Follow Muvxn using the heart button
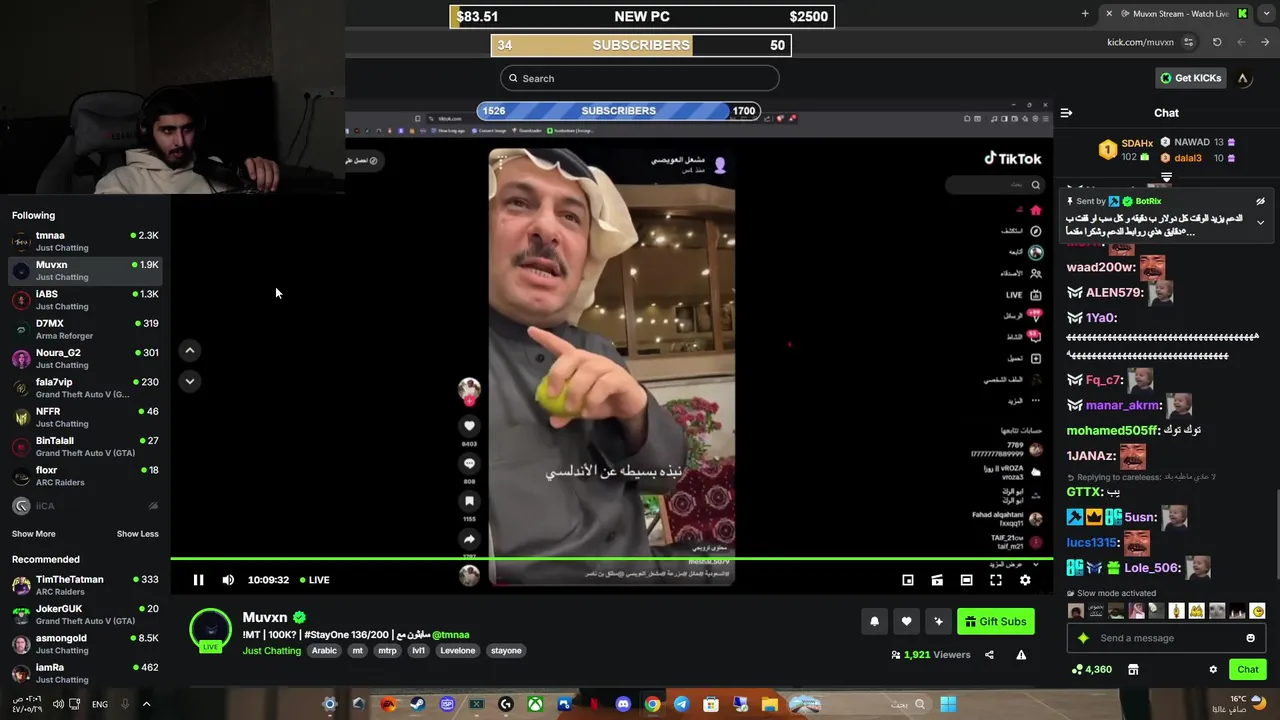The width and height of the screenshot is (1280, 720). [x=906, y=621]
